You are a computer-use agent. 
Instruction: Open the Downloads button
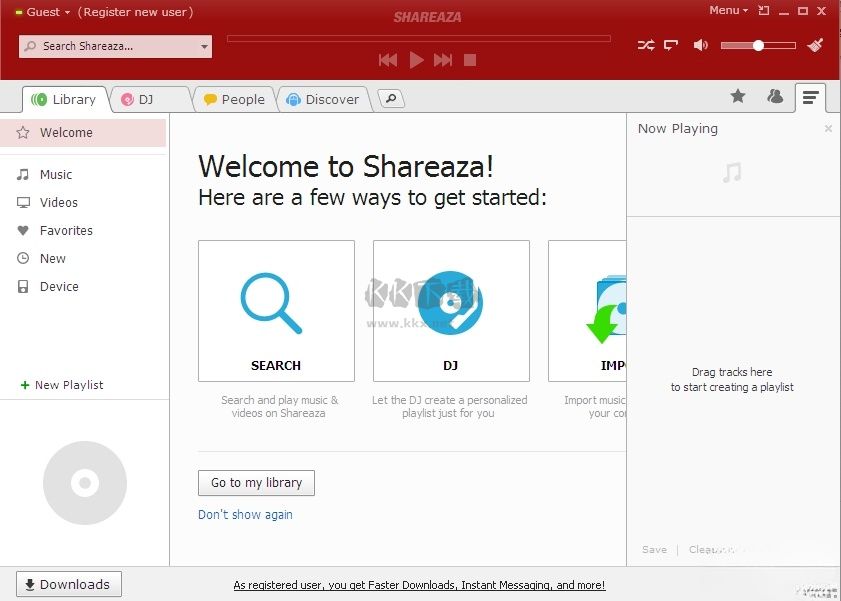69,584
